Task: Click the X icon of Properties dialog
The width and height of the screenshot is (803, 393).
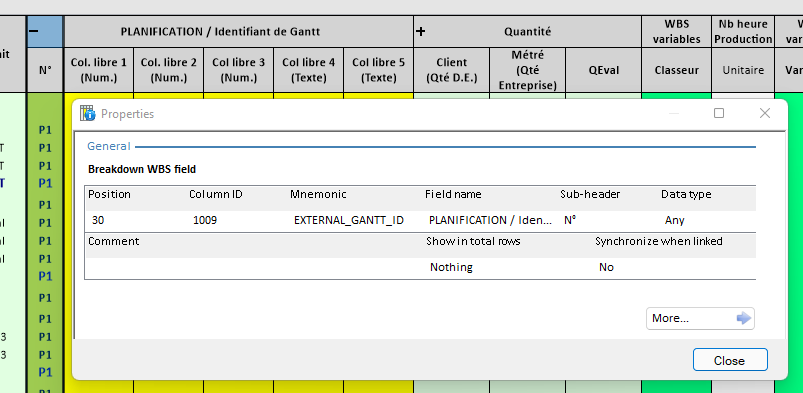Action: pos(765,113)
